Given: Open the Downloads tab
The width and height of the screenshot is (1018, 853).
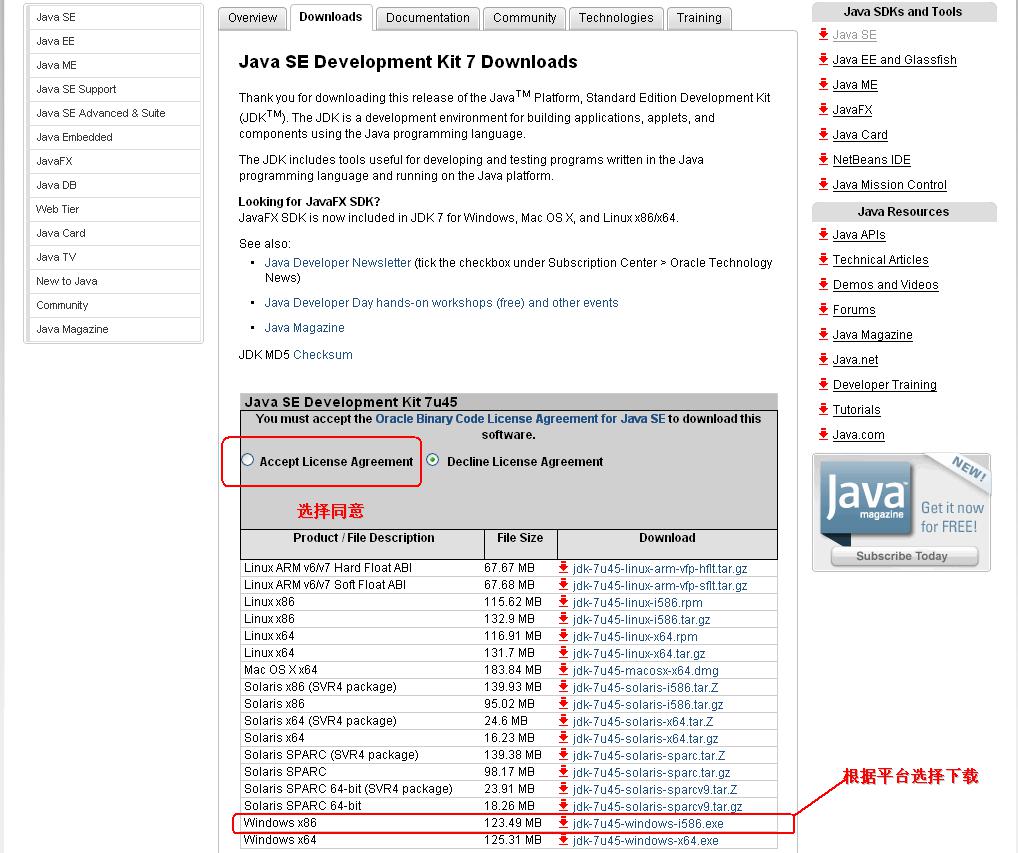Looking at the screenshot, I should [330, 17].
